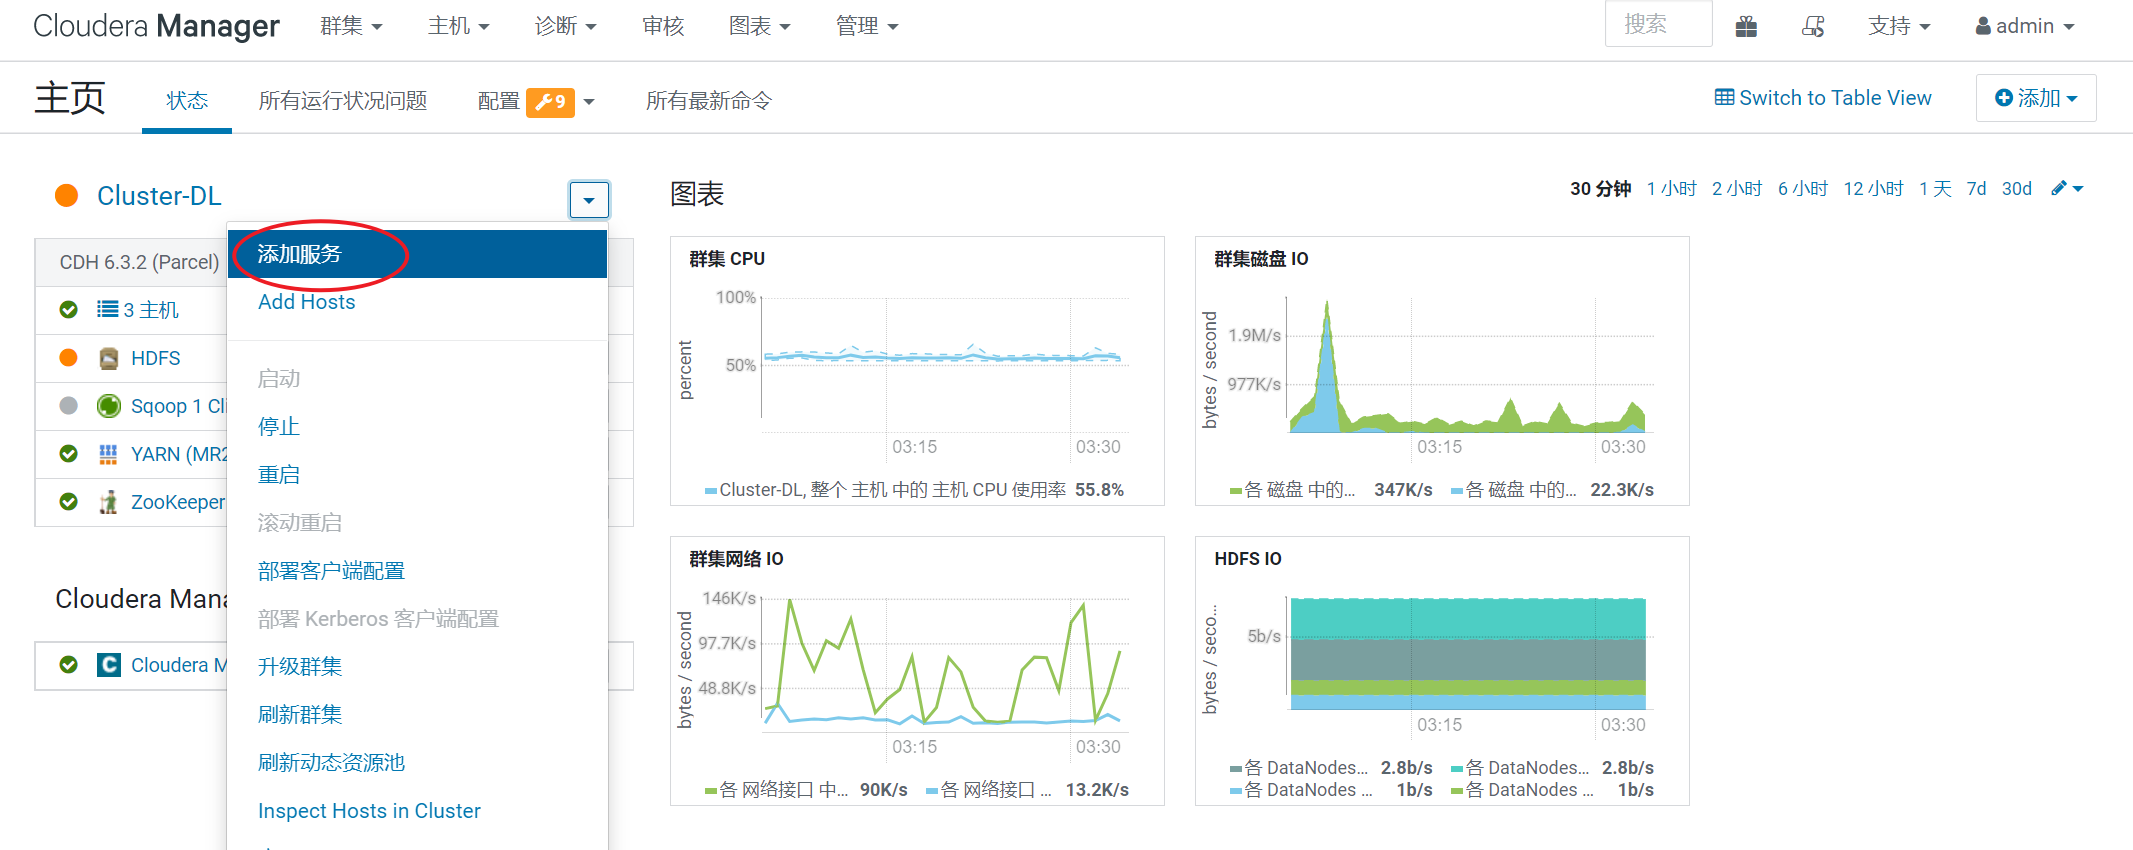Open the HDFS service link
The height and width of the screenshot is (850, 2133).
coord(156,358)
